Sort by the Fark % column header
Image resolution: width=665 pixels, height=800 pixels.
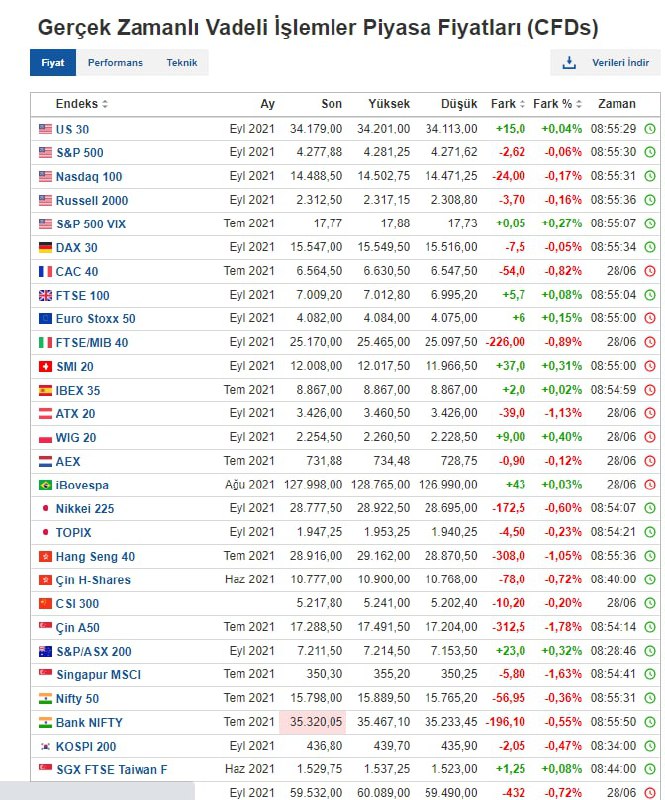(x=557, y=104)
